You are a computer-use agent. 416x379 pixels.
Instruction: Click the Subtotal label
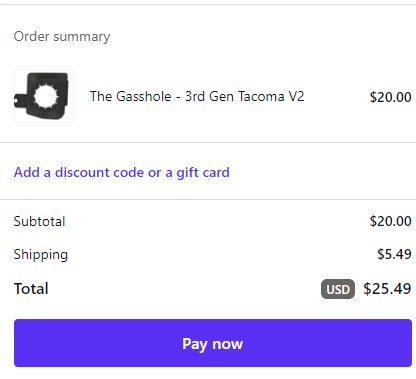pos(39,221)
